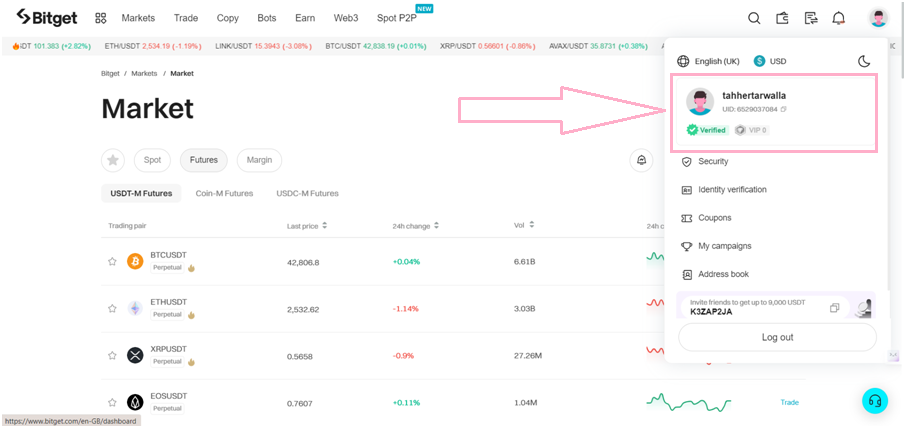Open the Markets navigation item
Screen dimensions: 906x428
pos(138,18)
